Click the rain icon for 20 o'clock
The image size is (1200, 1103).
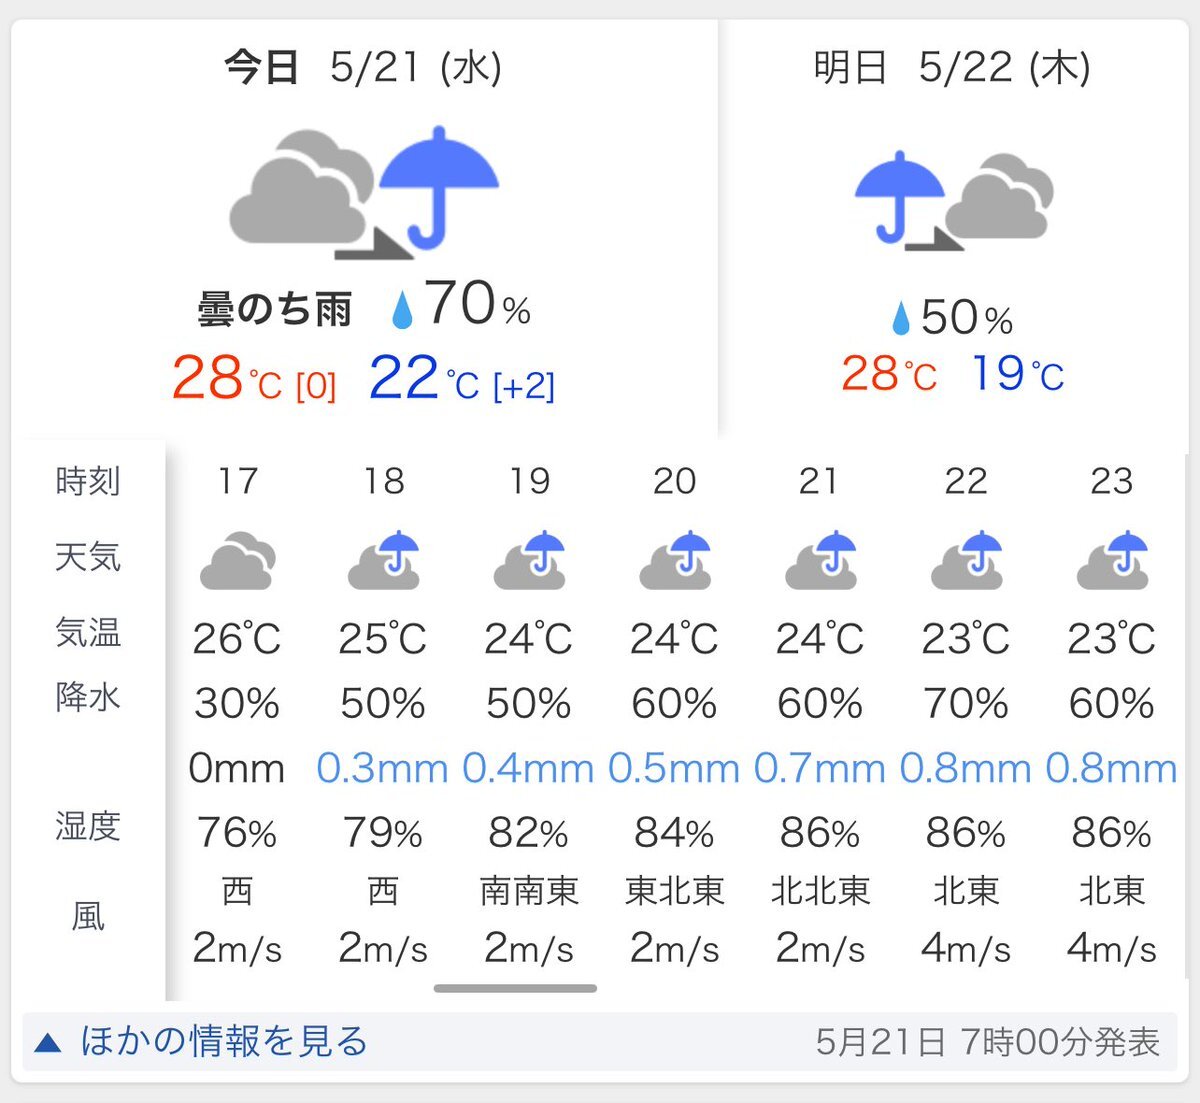click(675, 560)
